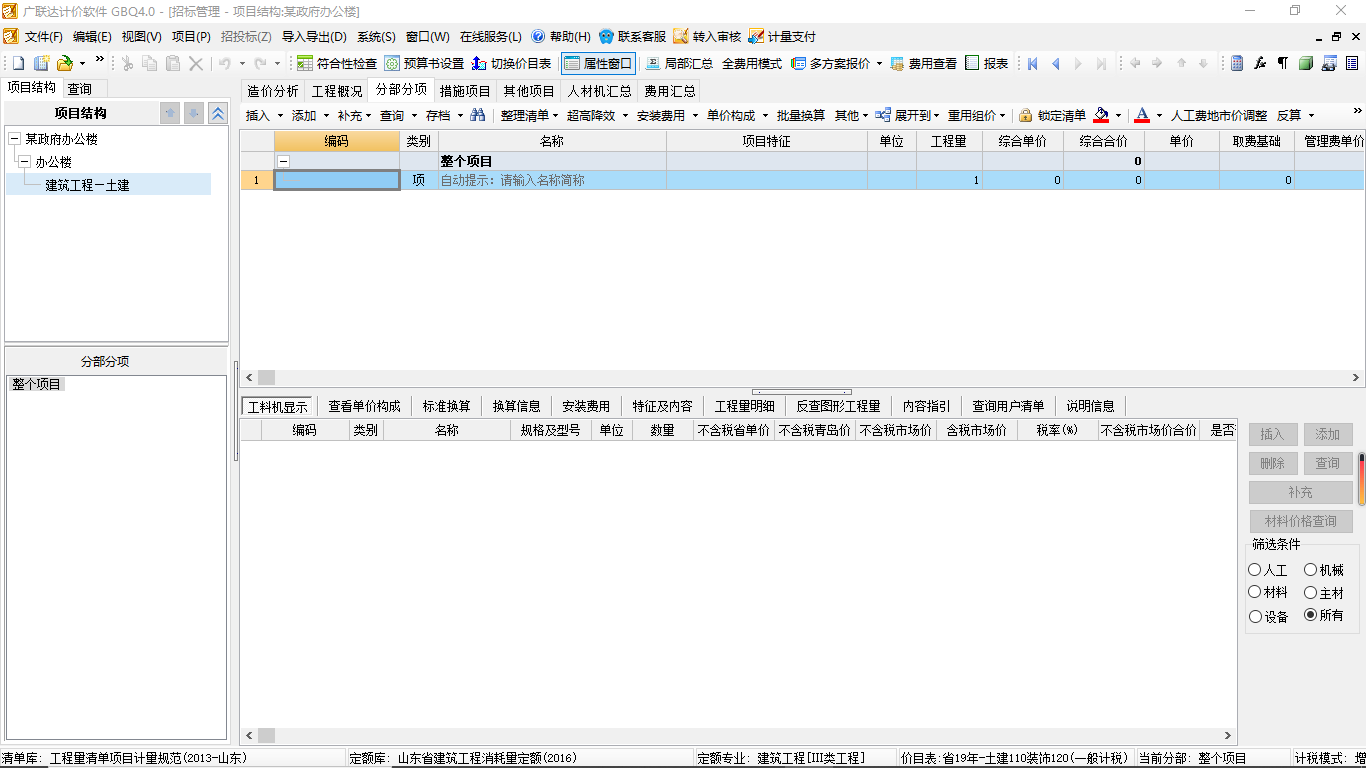Screen dimensions: 1366x768
Task: Click the 全费用模式 button
Action: click(x=752, y=63)
